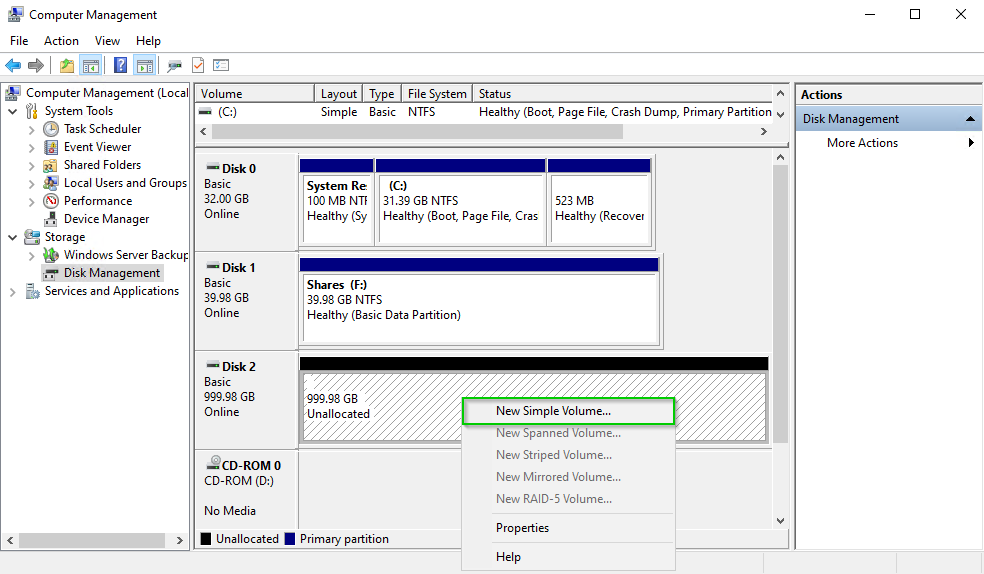Click the blue Back arrow in toolbar
Image resolution: width=984 pixels, height=574 pixels.
tap(13, 66)
